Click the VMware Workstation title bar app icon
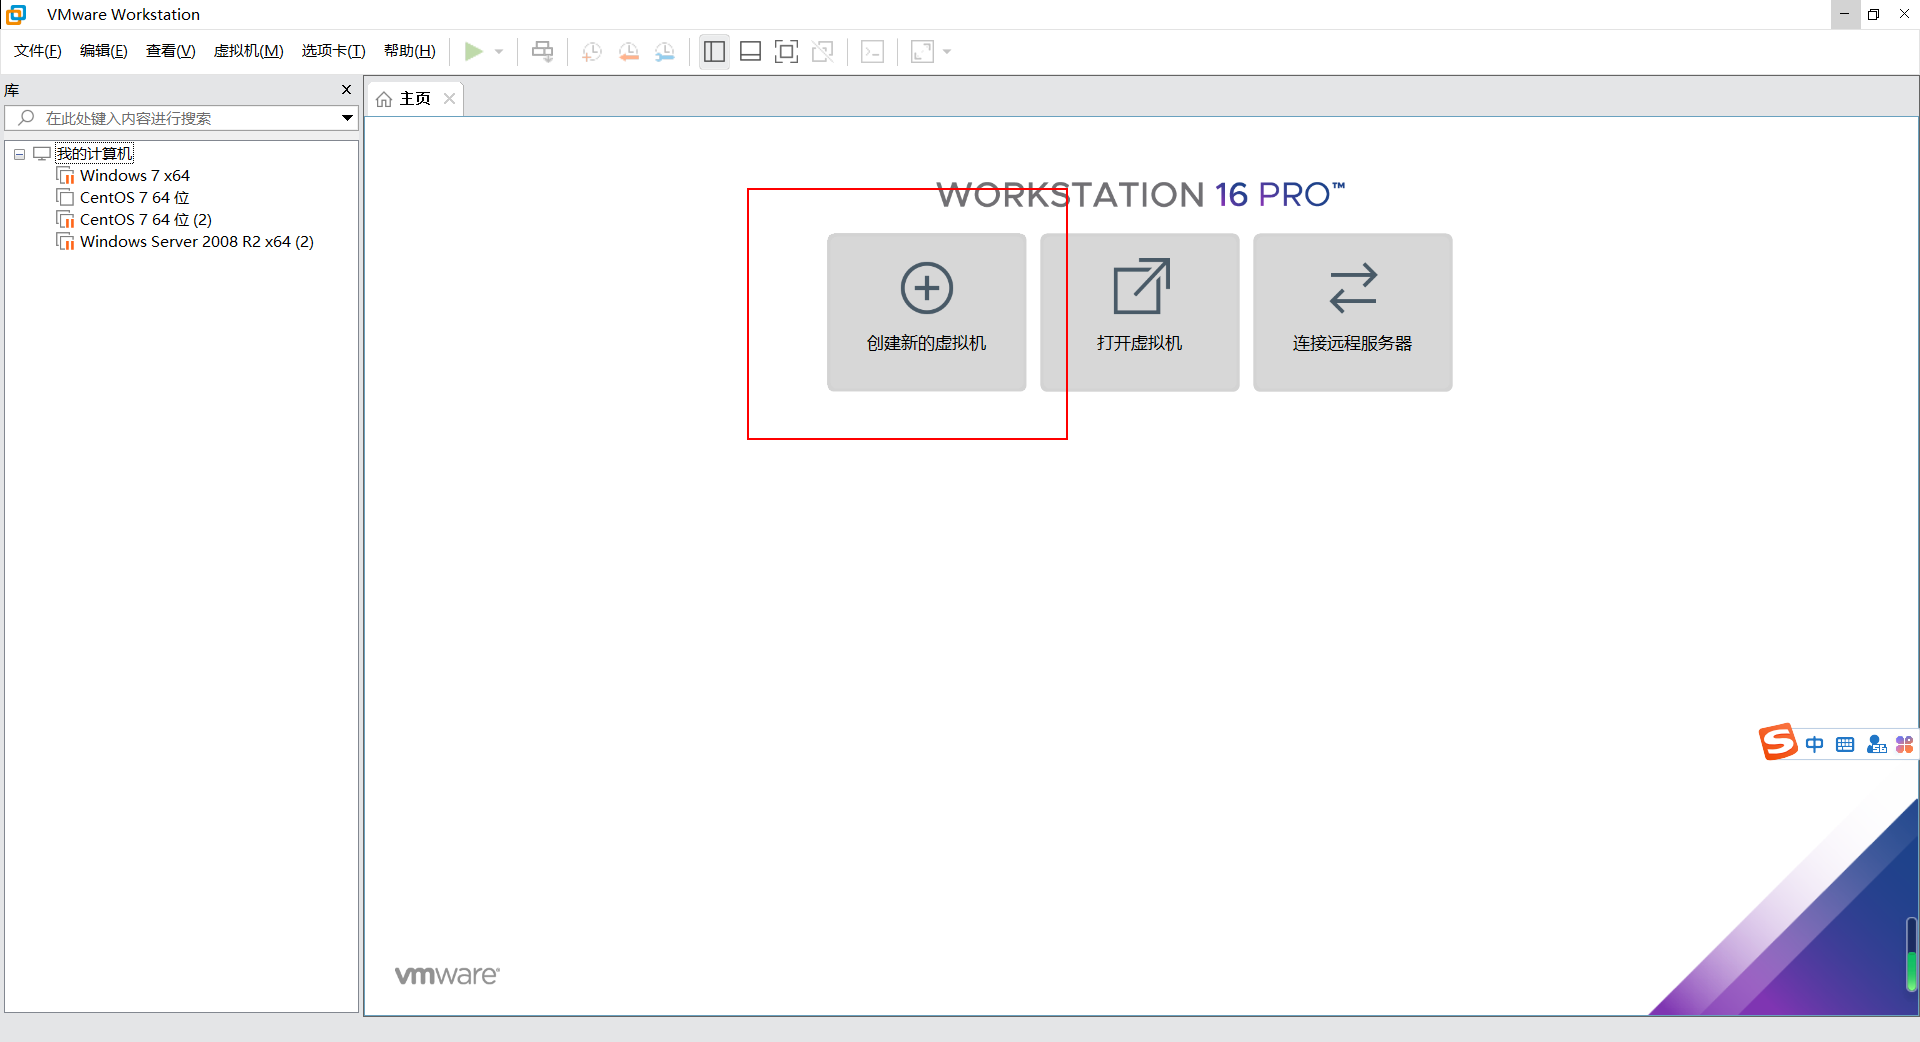1920x1042 pixels. pyautogui.click(x=16, y=14)
